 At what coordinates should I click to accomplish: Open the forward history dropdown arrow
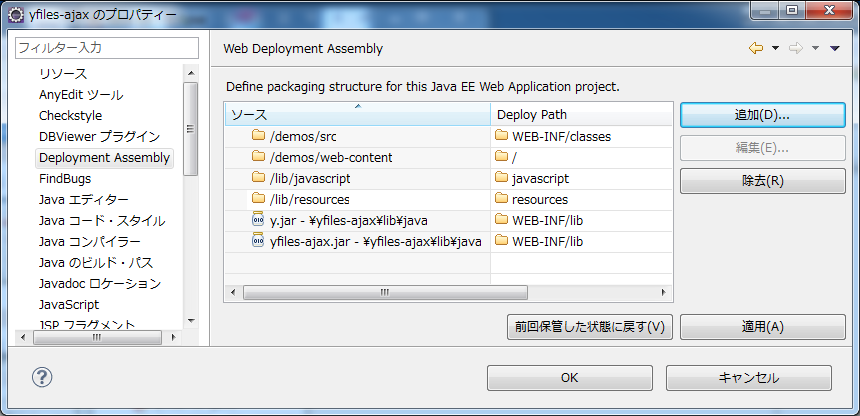click(815, 48)
